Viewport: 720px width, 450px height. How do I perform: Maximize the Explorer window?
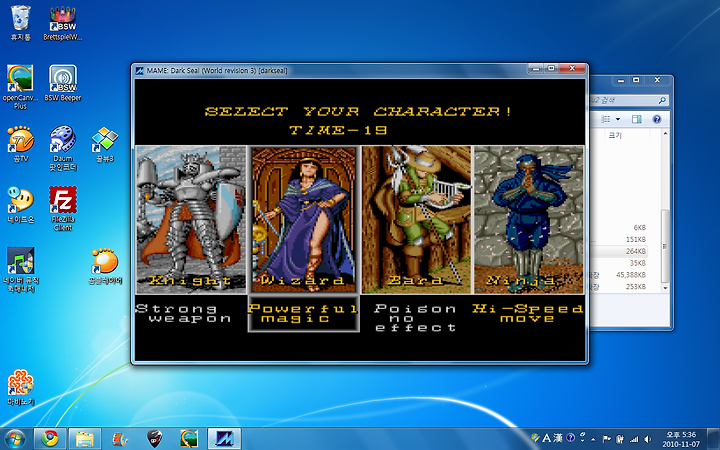click(636, 80)
